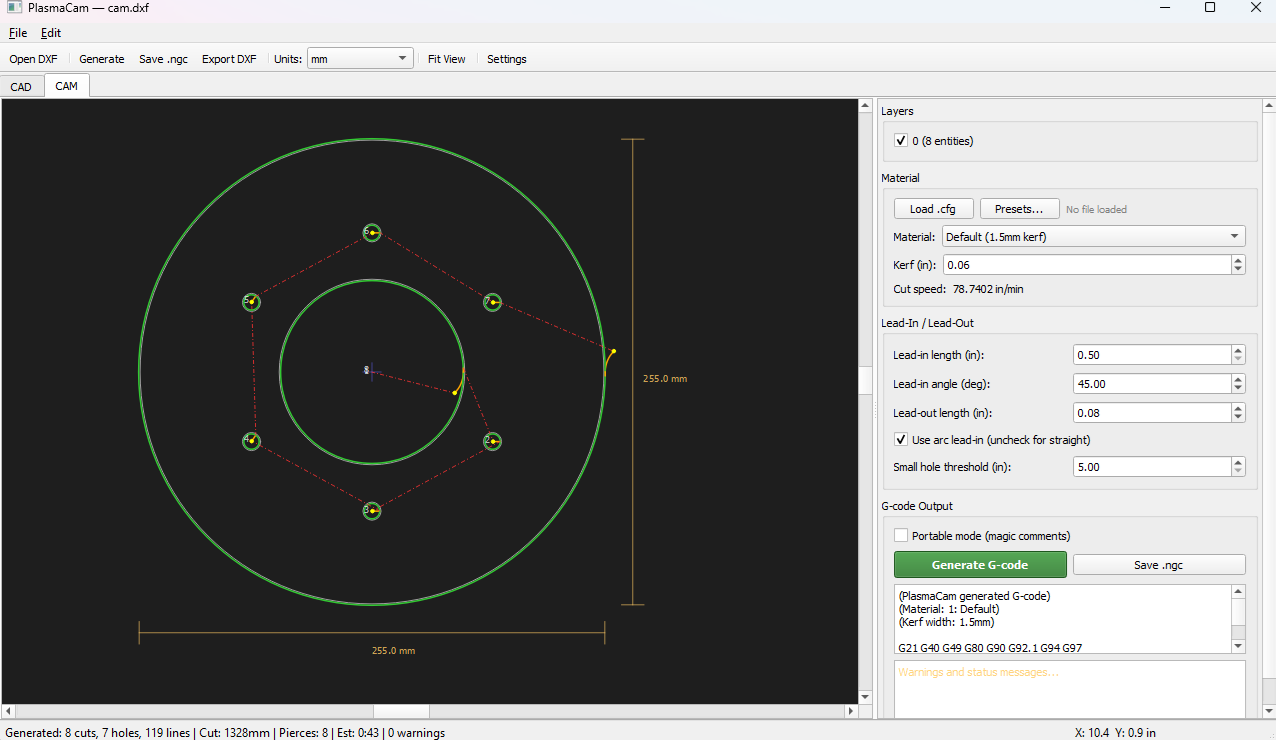Open the File menu
The width and height of the screenshot is (1276, 740).
coord(18,33)
